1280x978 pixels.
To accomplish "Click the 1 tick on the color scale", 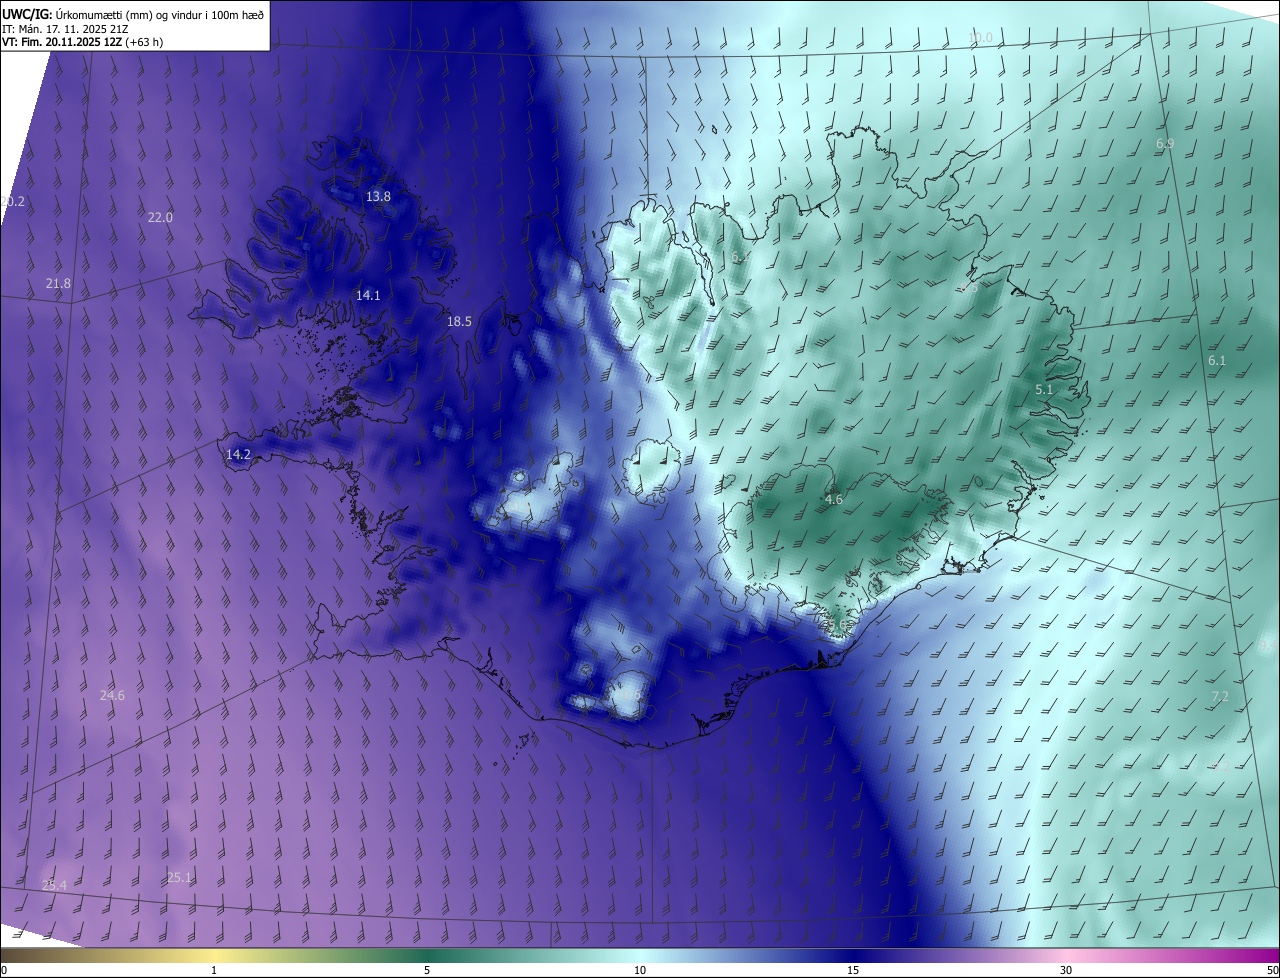I will click(x=214, y=970).
